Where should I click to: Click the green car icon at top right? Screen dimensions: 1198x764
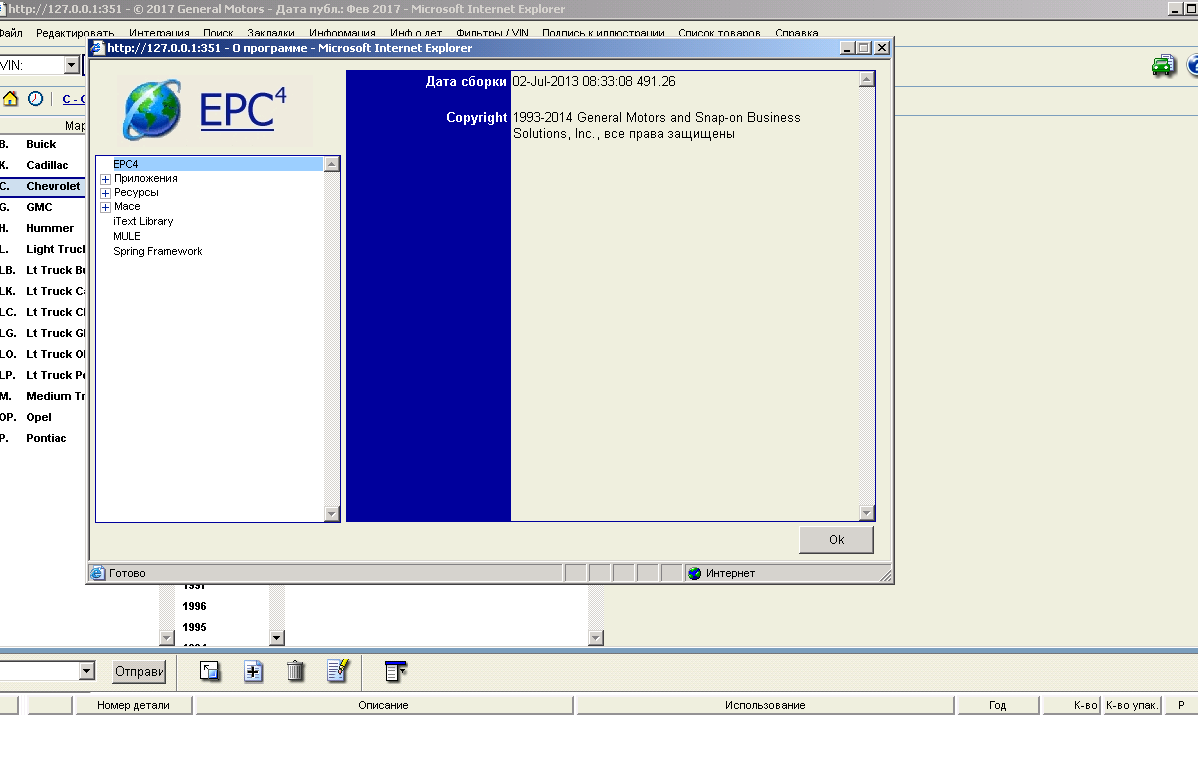tap(1163, 66)
